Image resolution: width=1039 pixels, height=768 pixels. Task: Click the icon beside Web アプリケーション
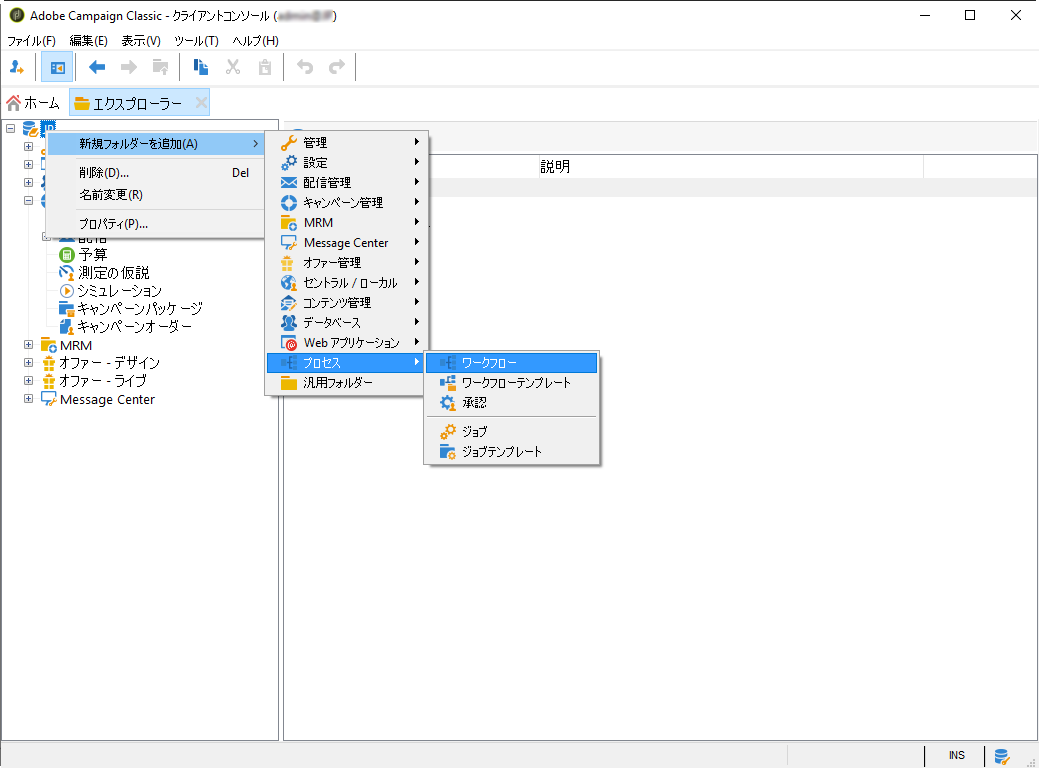coord(289,343)
